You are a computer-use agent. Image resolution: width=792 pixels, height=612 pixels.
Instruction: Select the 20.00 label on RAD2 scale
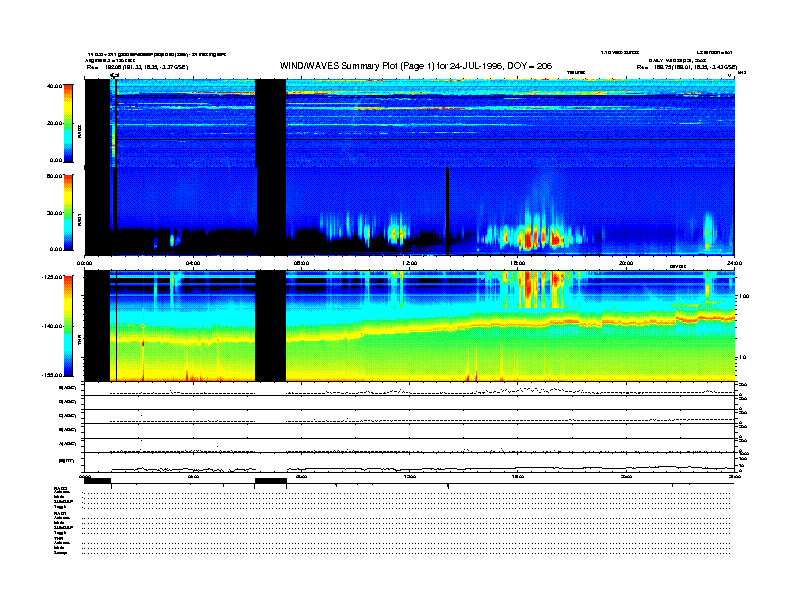pyautogui.click(x=54, y=123)
